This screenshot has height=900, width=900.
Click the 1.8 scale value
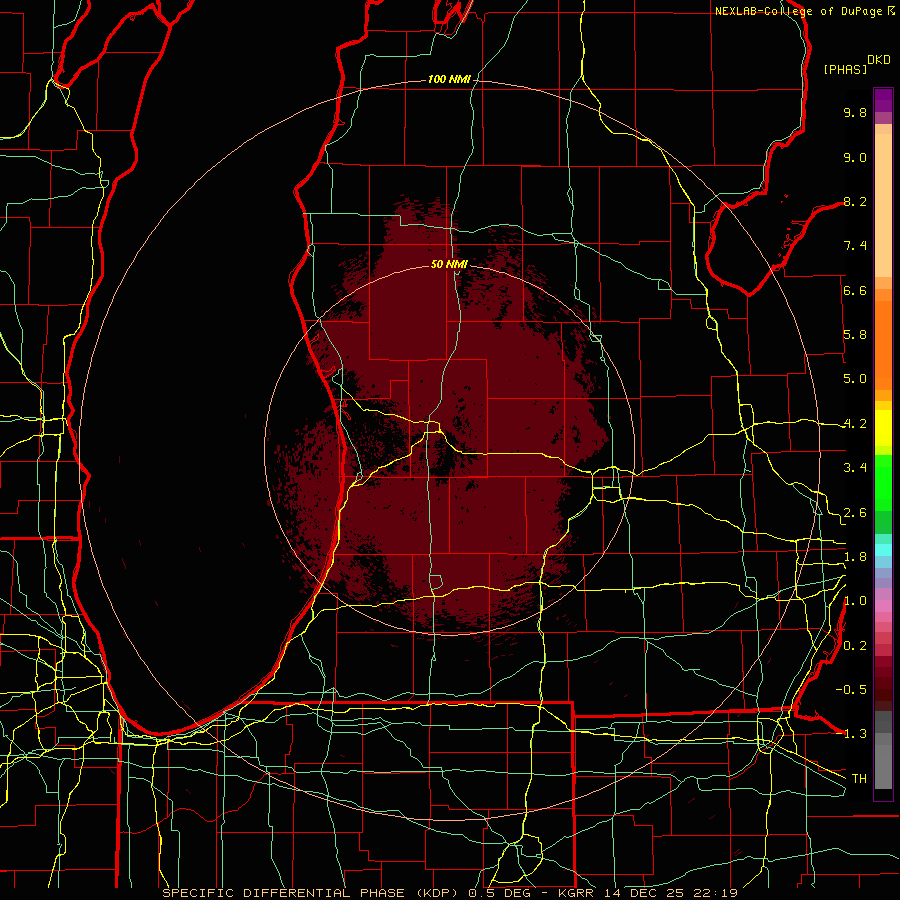coord(855,557)
